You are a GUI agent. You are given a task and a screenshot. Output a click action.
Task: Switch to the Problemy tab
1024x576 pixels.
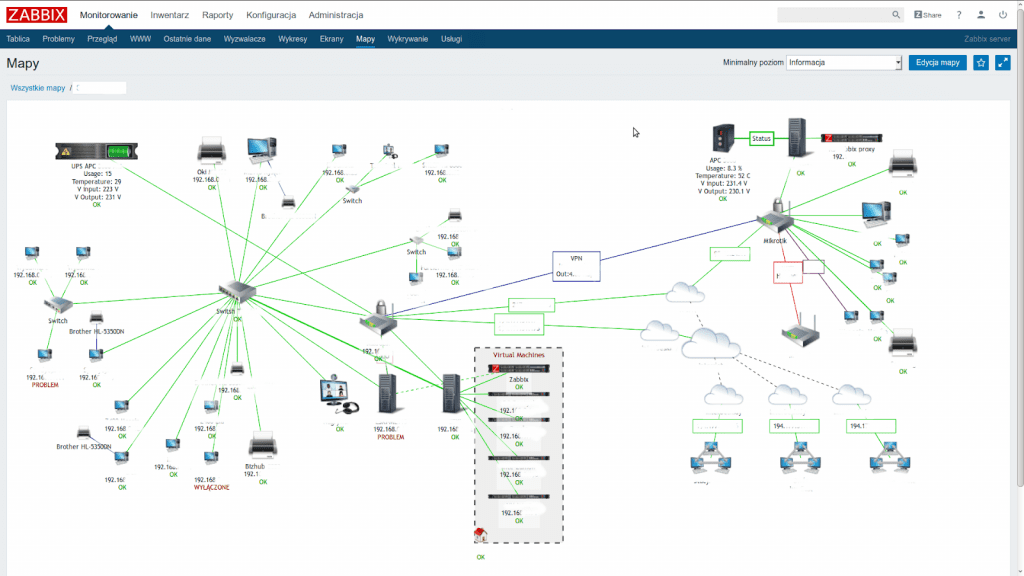tap(58, 39)
